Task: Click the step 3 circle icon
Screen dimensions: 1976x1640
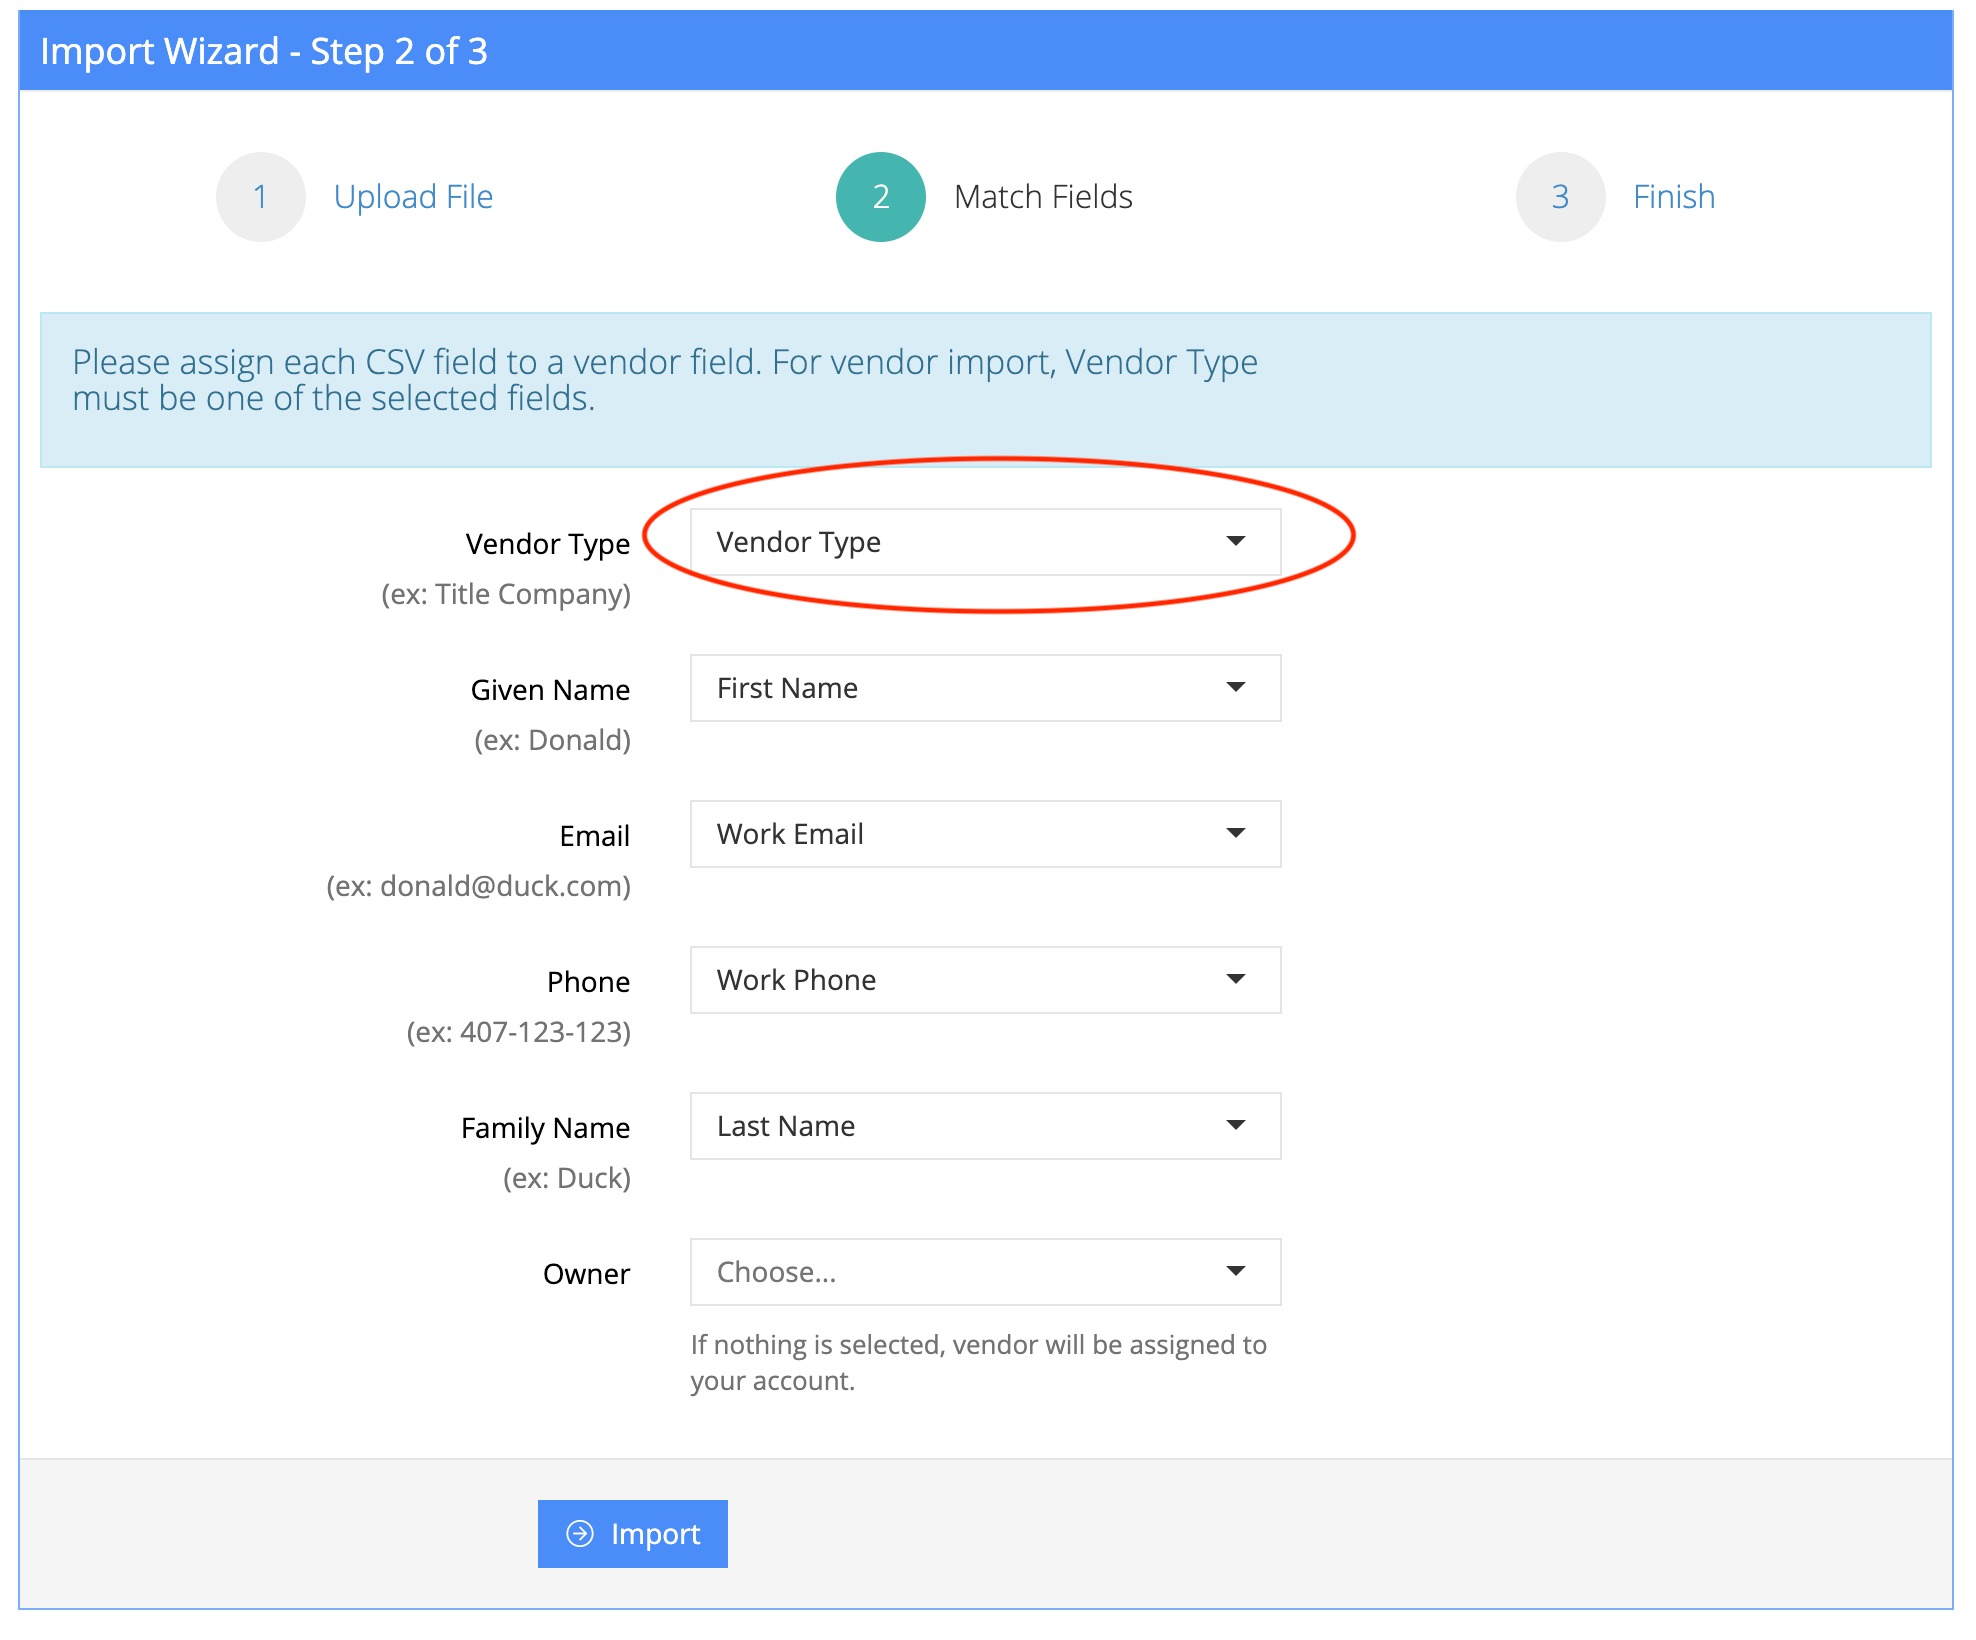Action: tap(1559, 197)
